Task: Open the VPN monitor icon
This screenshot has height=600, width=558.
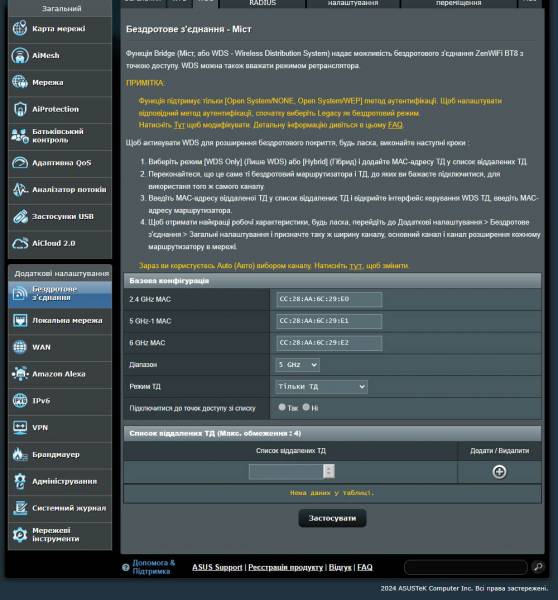Action: click(x=20, y=427)
